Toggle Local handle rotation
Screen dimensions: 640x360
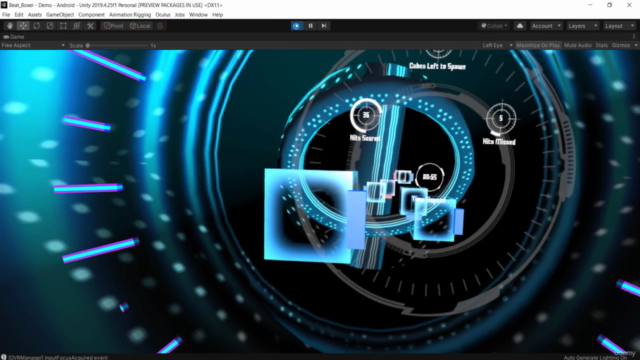tap(140, 26)
